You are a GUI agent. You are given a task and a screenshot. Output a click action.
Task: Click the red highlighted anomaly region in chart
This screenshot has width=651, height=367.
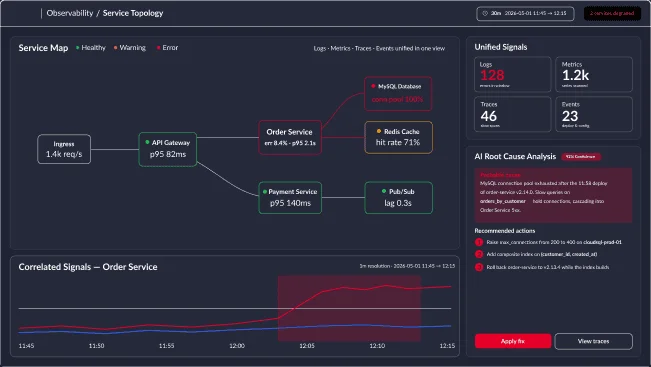click(x=349, y=308)
